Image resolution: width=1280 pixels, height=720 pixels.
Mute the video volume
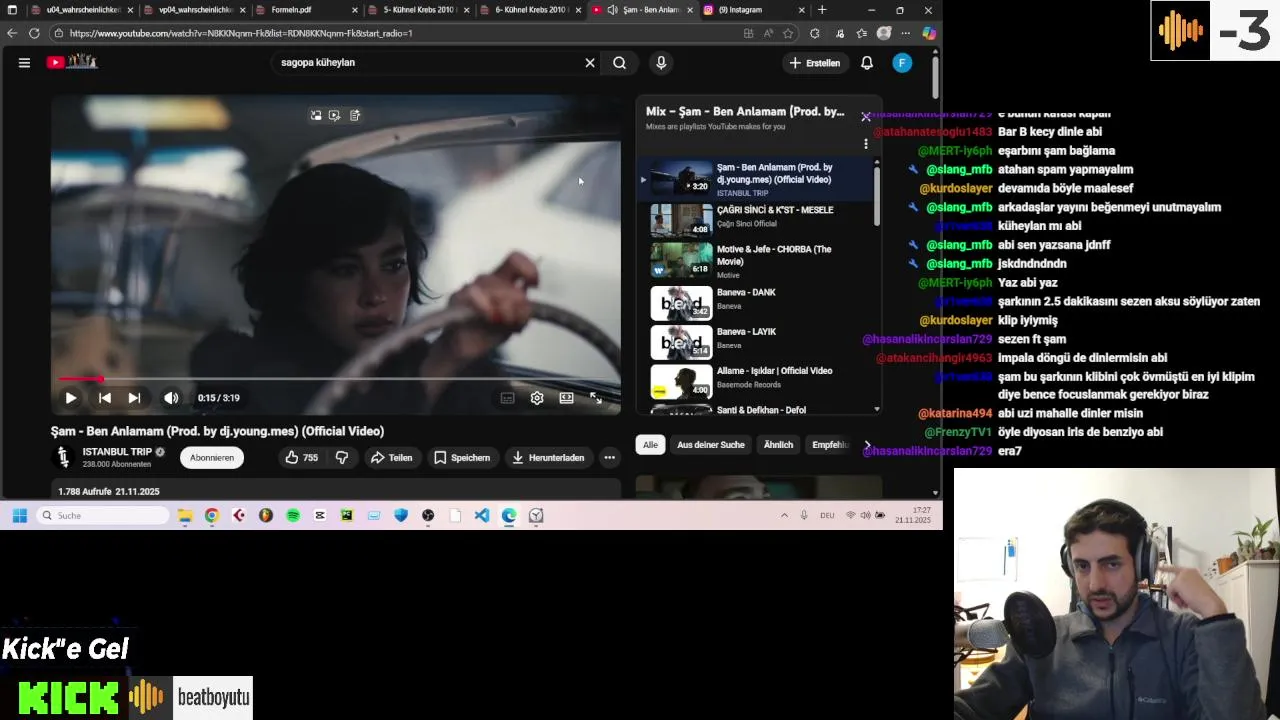tap(171, 398)
